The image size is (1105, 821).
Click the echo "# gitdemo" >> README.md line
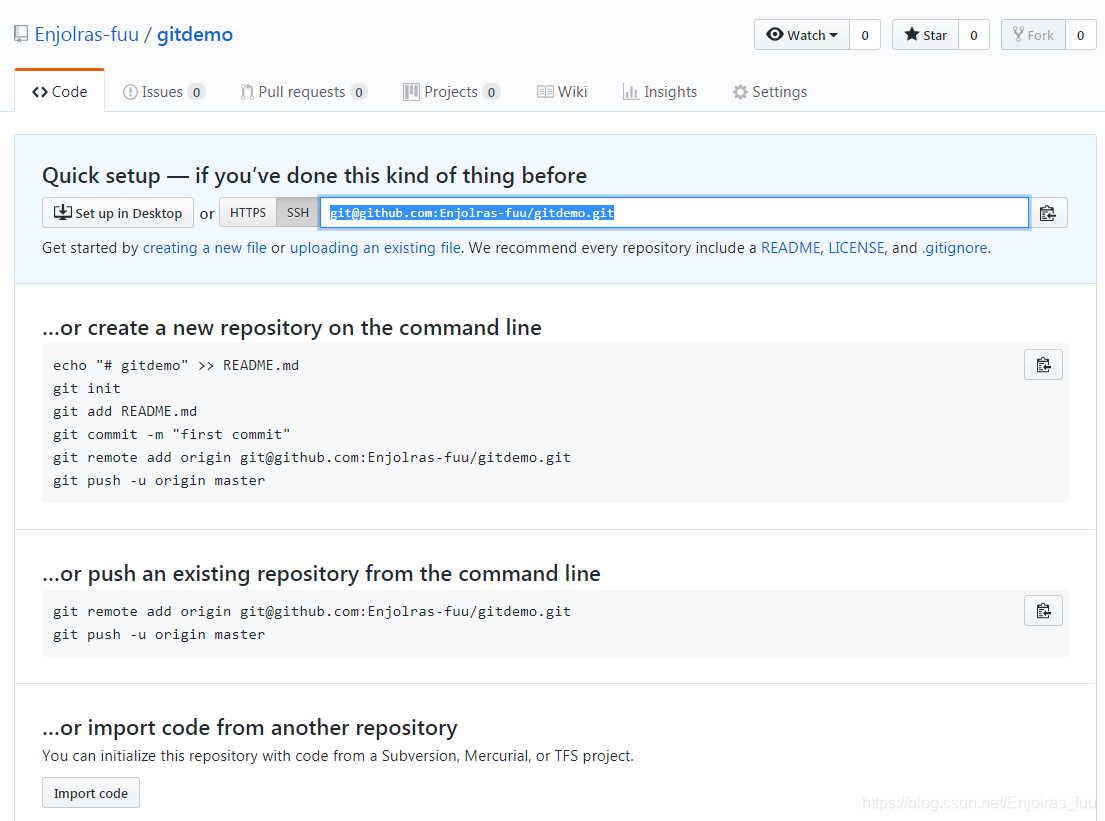click(x=176, y=366)
